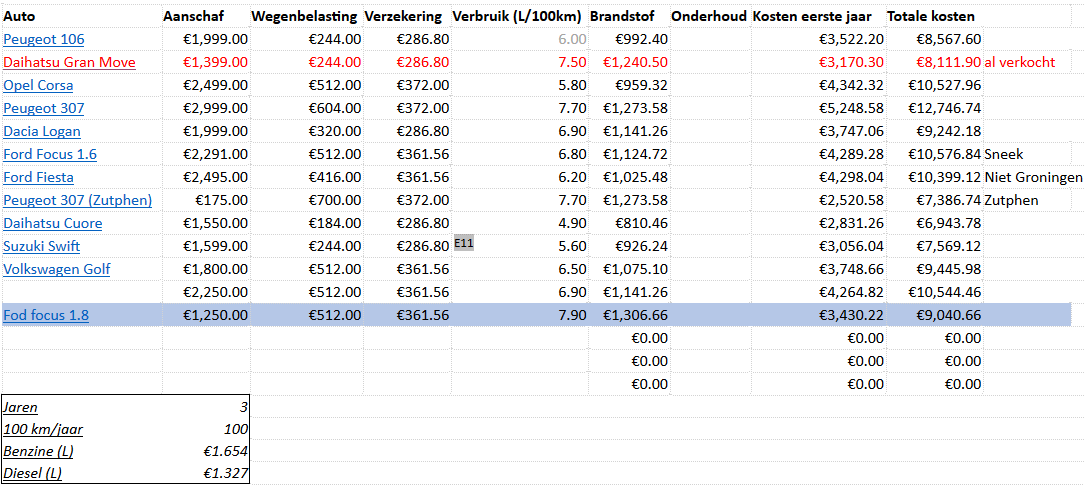Click the Totale kosten header cell
Viewport: 1084px width, 485px height.
[x=931, y=16]
